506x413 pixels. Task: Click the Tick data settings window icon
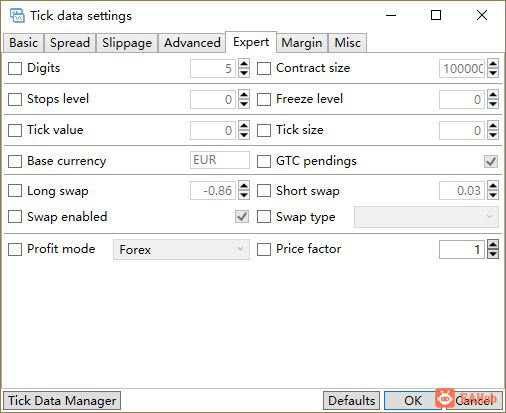point(17,15)
